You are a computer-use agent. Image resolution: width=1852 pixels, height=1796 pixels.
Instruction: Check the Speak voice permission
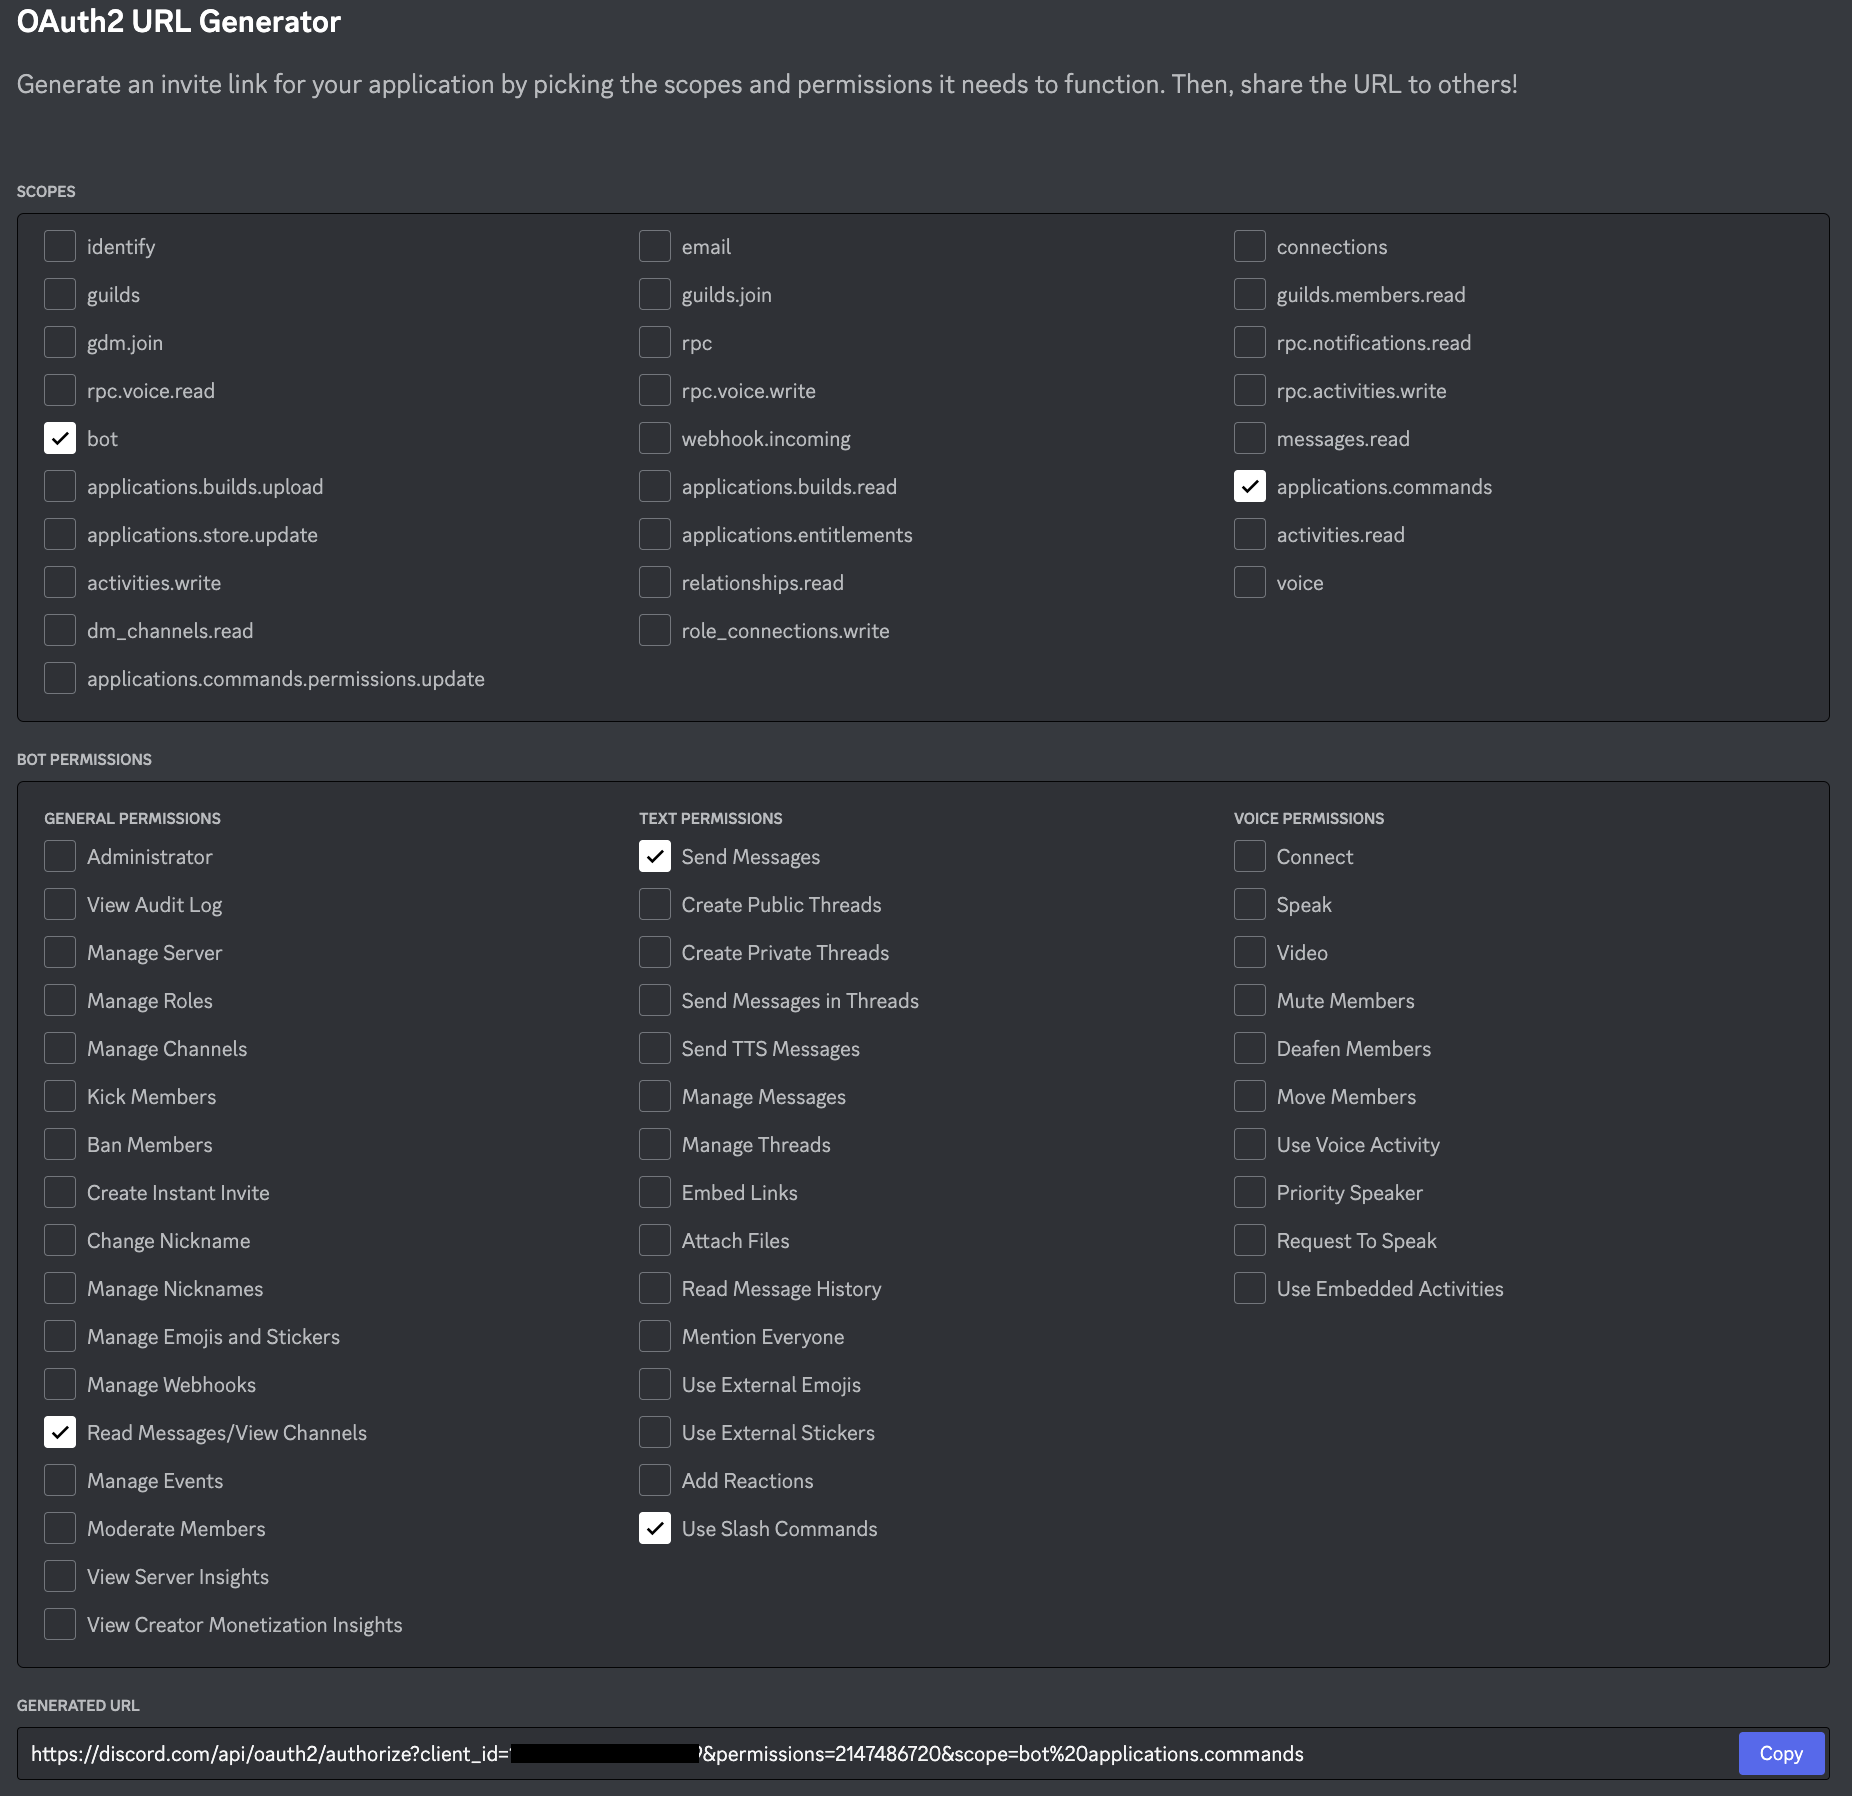pos(1250,905)
